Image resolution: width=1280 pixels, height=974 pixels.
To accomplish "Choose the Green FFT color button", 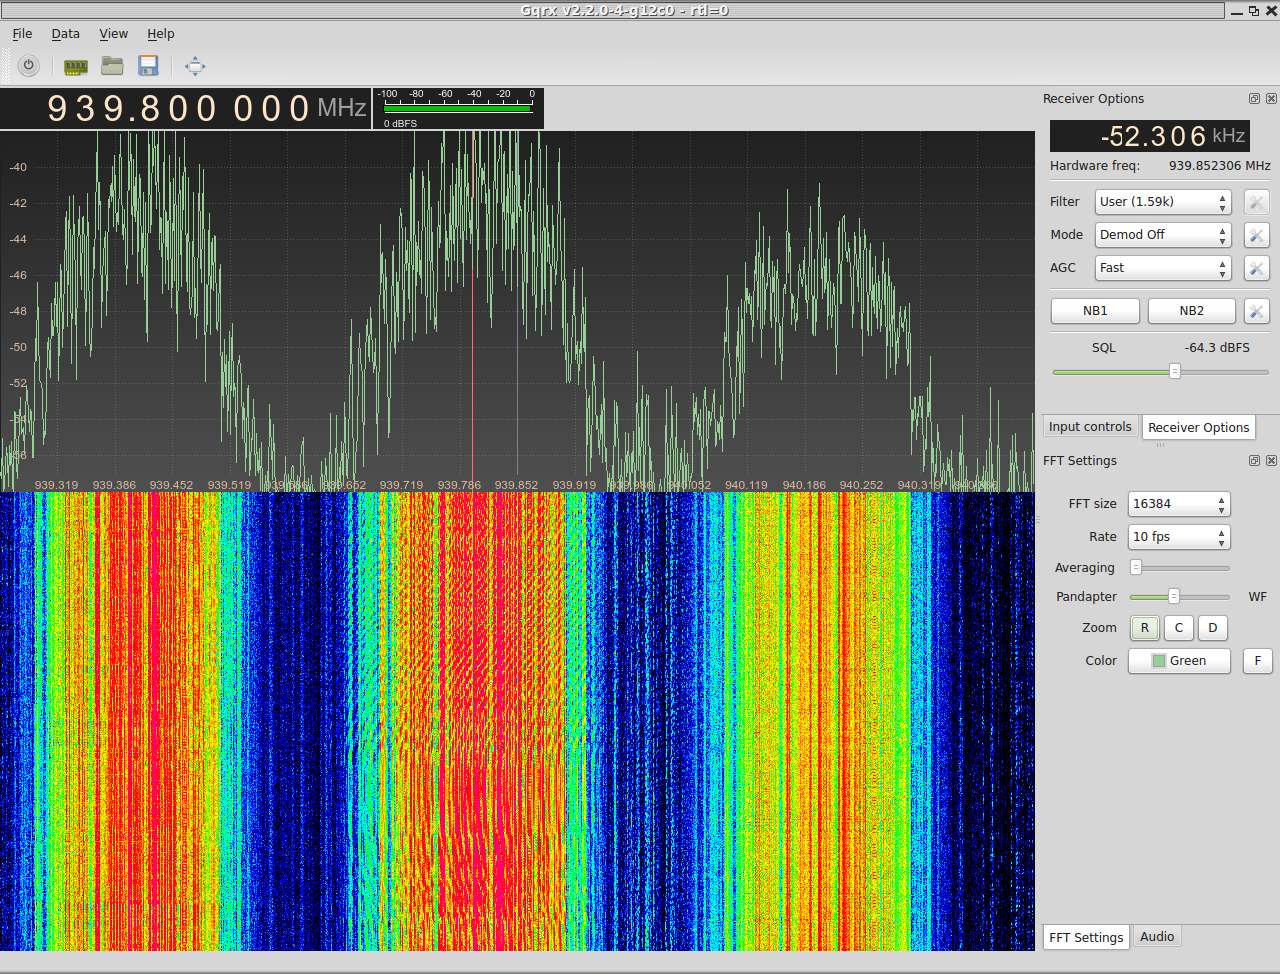I will [1179, 661].
